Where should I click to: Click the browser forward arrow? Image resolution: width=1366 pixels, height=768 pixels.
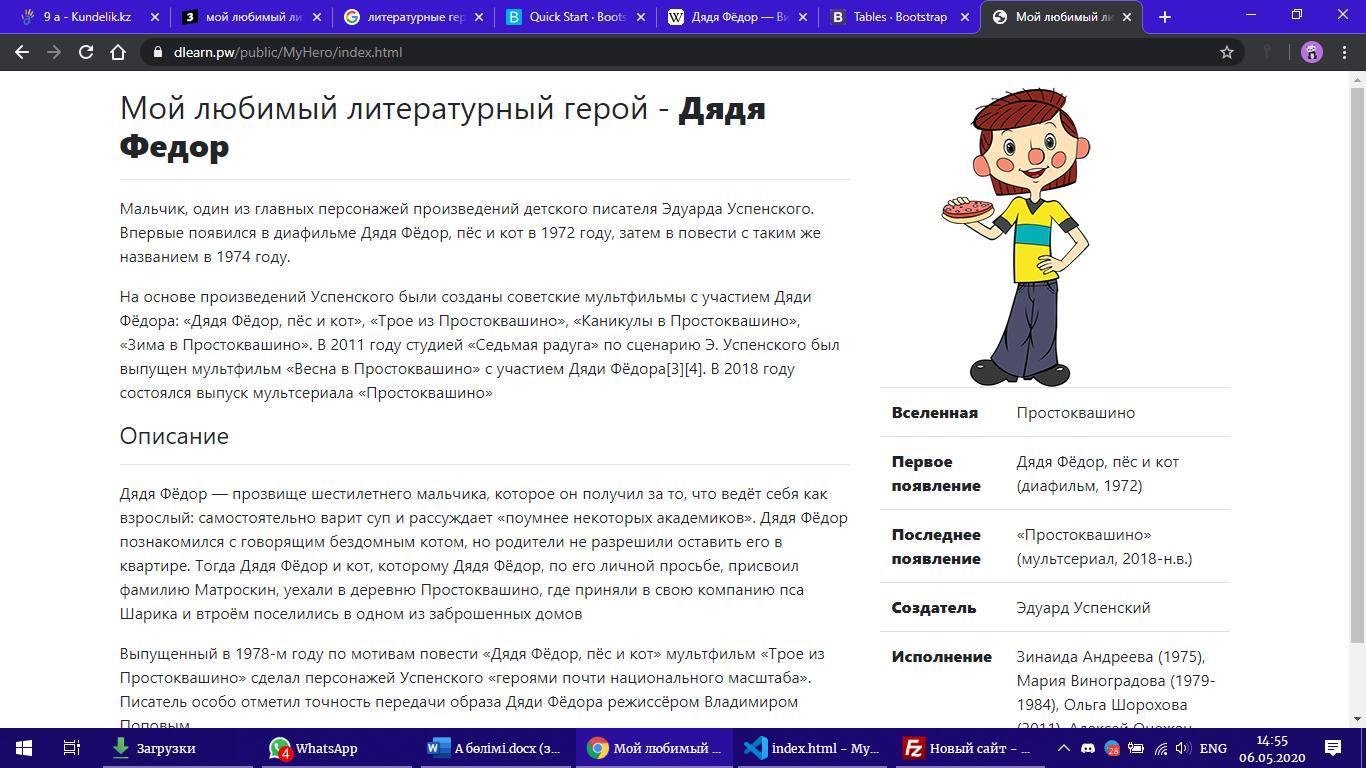click(54, 52)
